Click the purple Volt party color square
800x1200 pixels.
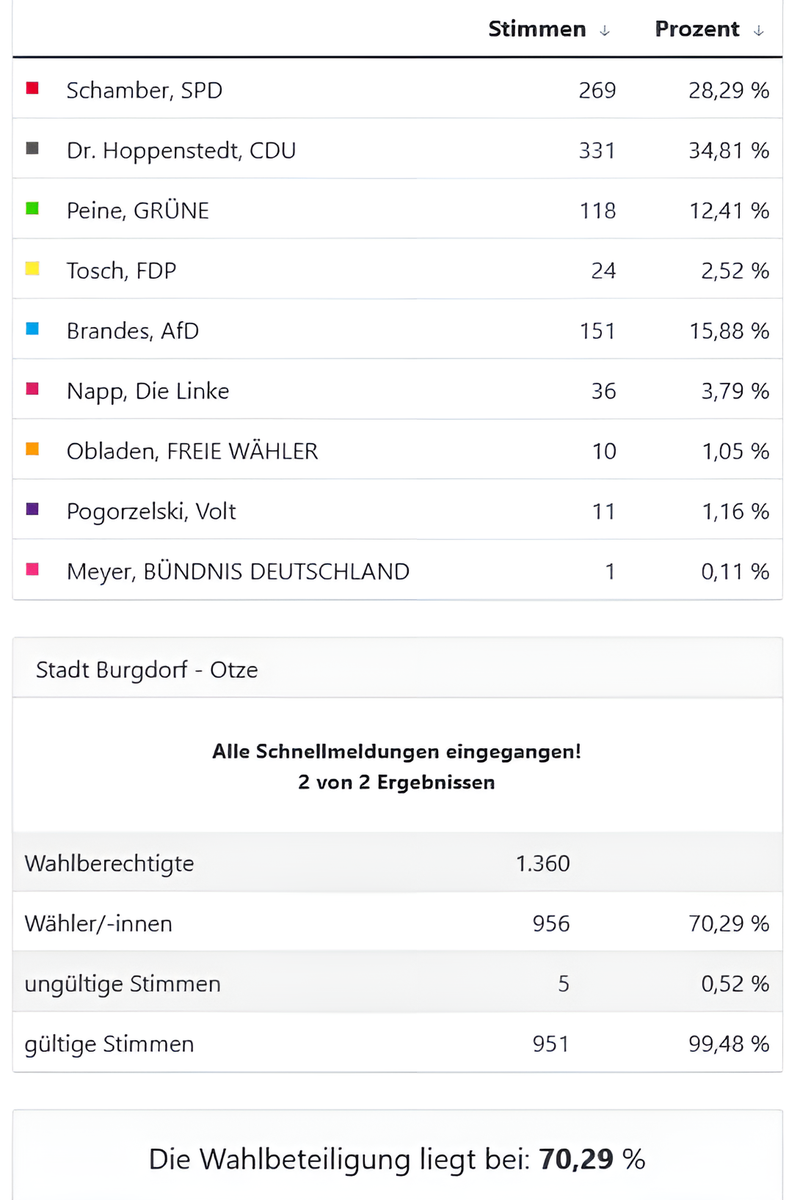31,509
